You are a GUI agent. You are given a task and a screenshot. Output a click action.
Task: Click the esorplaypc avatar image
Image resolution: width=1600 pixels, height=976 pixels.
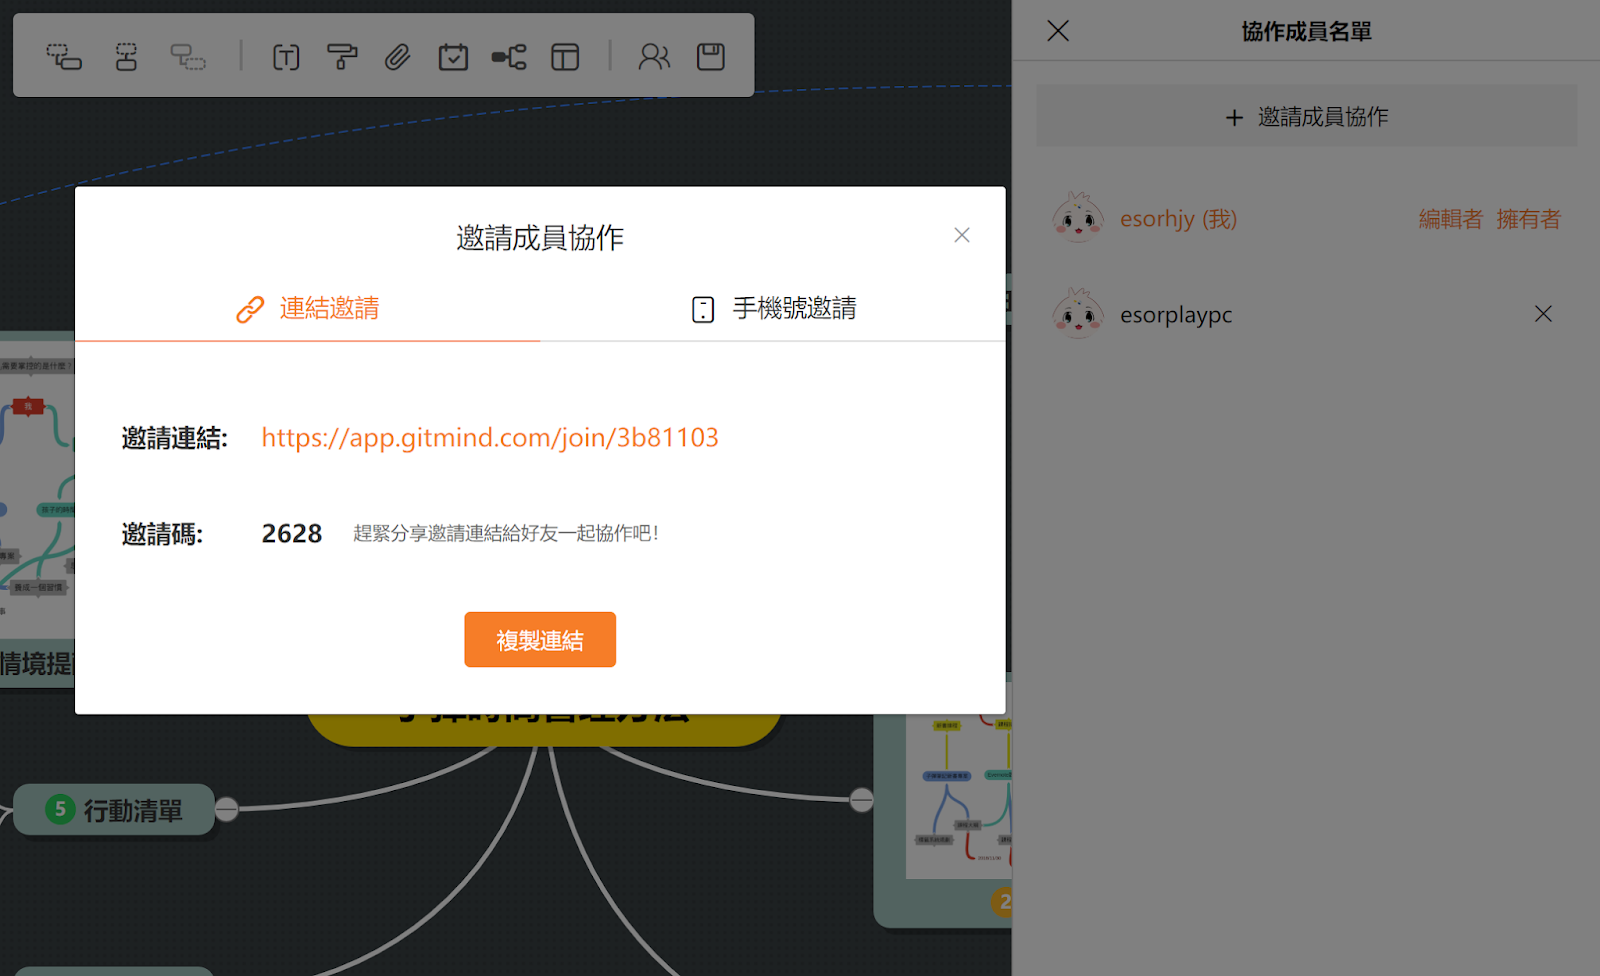pos(1078,314)
